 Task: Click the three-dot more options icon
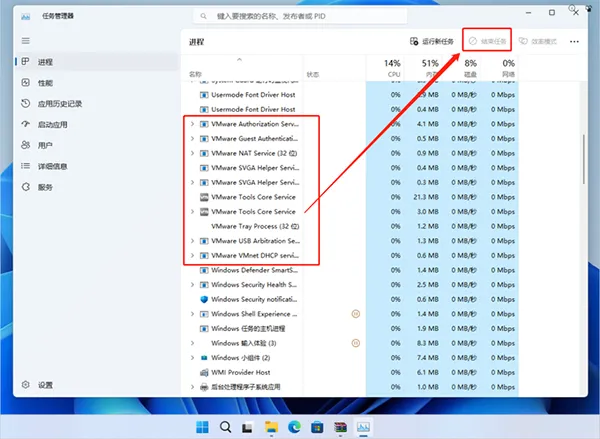click(x=574, y=41)
